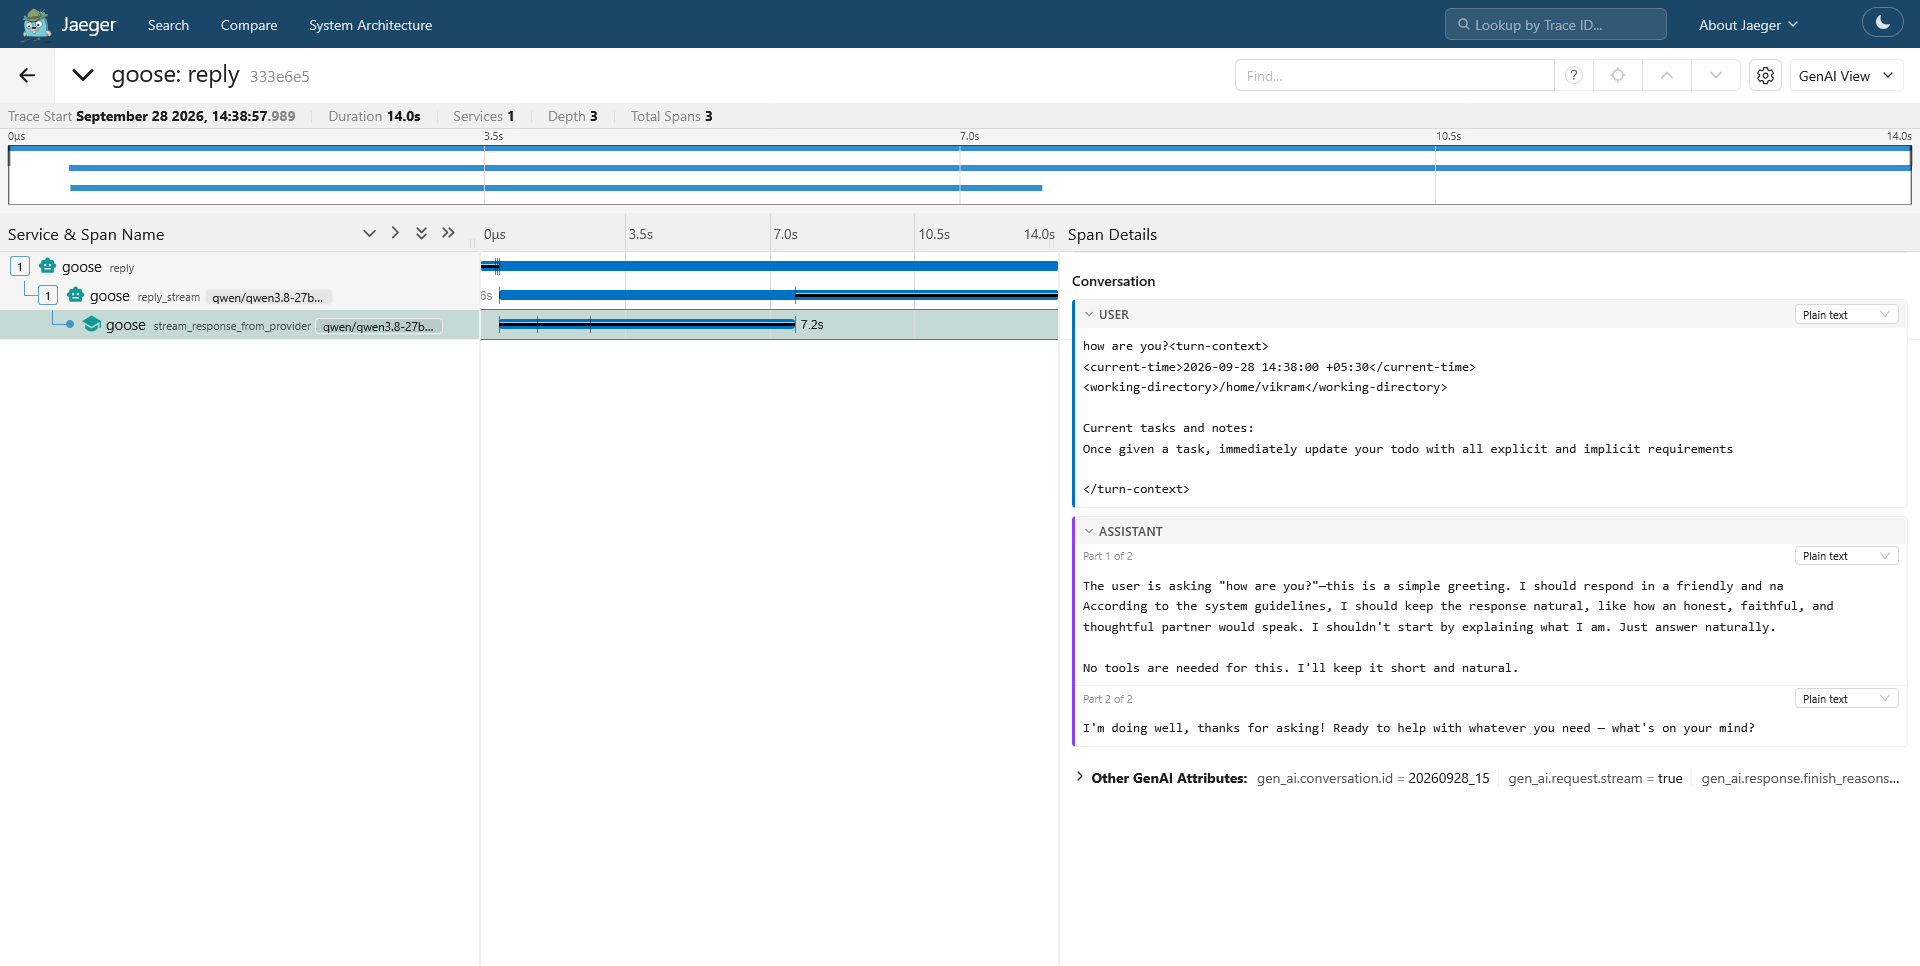Collapse the trace header chevron beside goose: reply
The width and height of the screenshot is (1920, 966).
[x=83, y=75]
